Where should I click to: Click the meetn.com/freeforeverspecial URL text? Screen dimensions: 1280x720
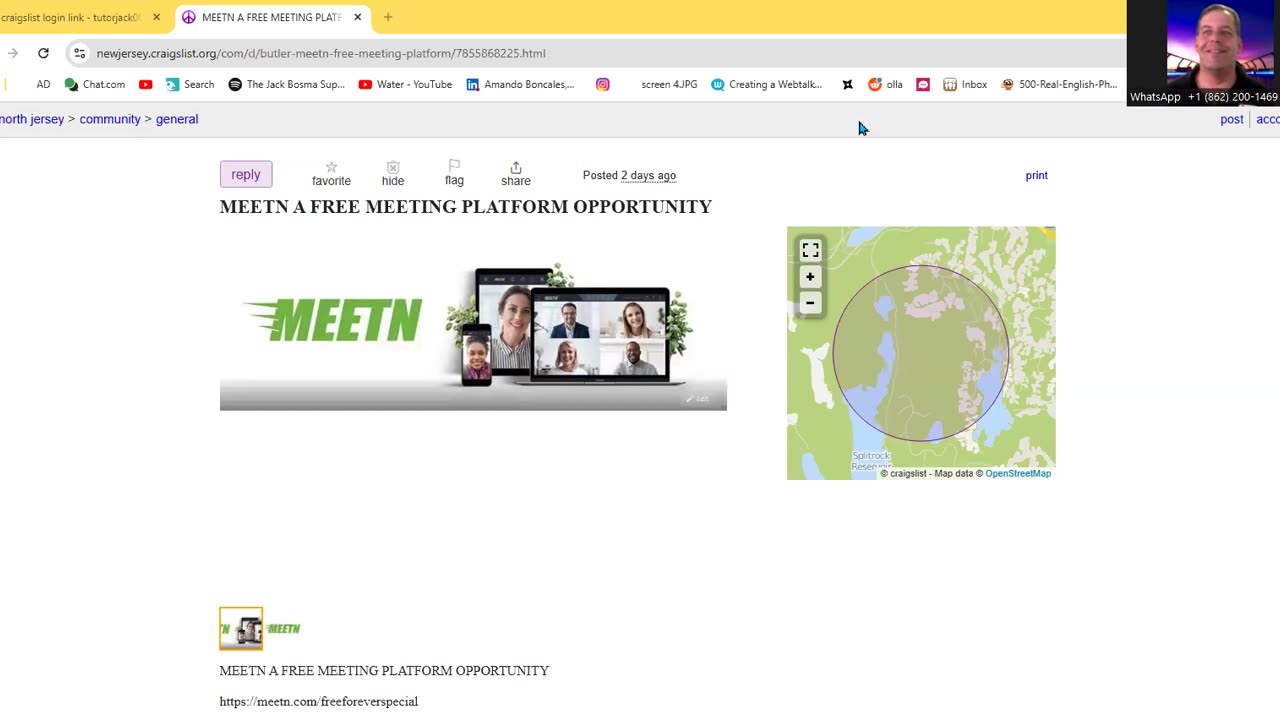(319, 701)
